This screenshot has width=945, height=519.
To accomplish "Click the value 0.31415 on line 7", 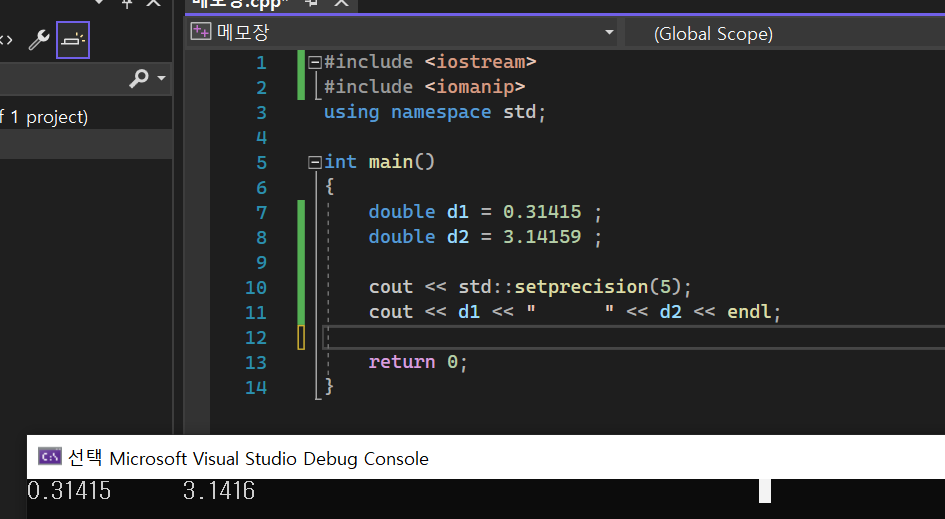I will 542,212.
